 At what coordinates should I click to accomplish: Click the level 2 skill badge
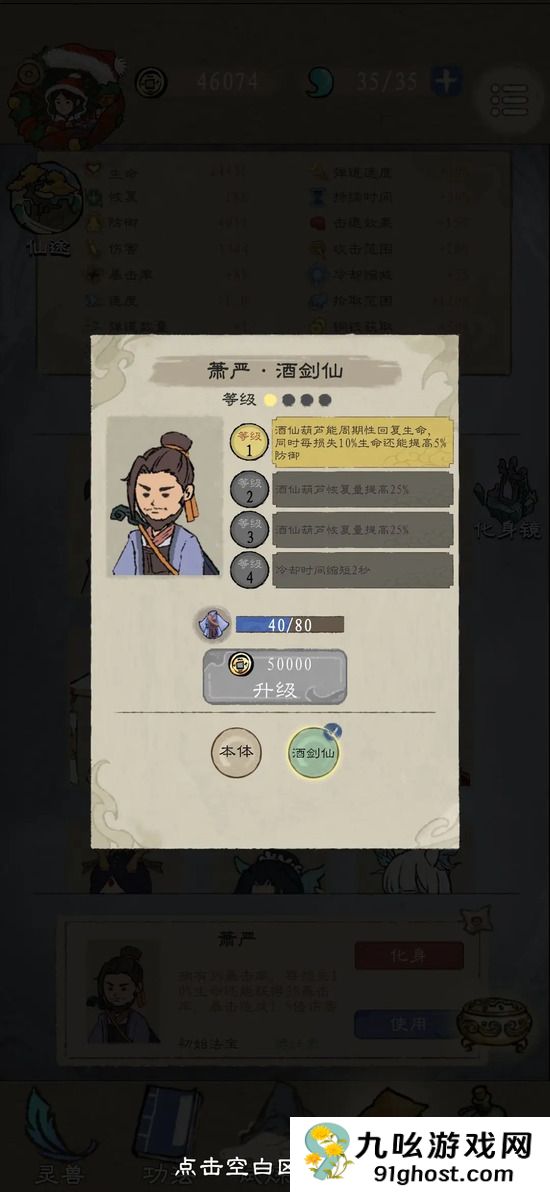[x=250, y=489]
